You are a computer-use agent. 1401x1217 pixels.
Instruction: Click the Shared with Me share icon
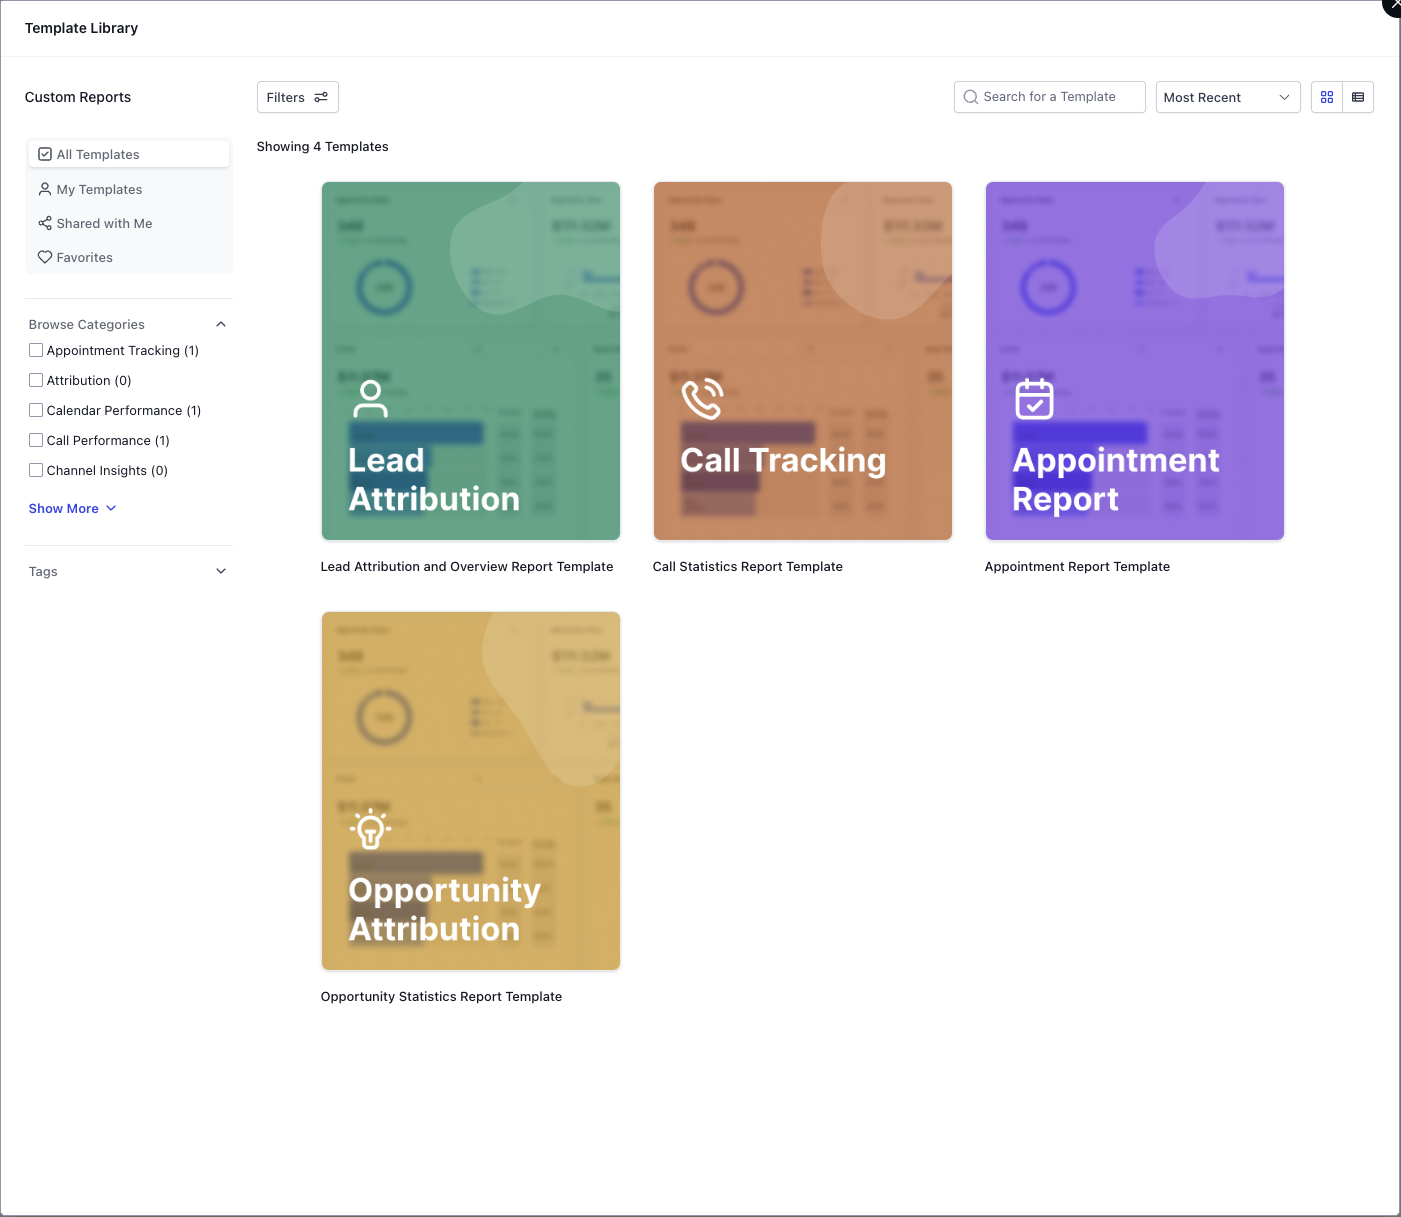[45, 223]
